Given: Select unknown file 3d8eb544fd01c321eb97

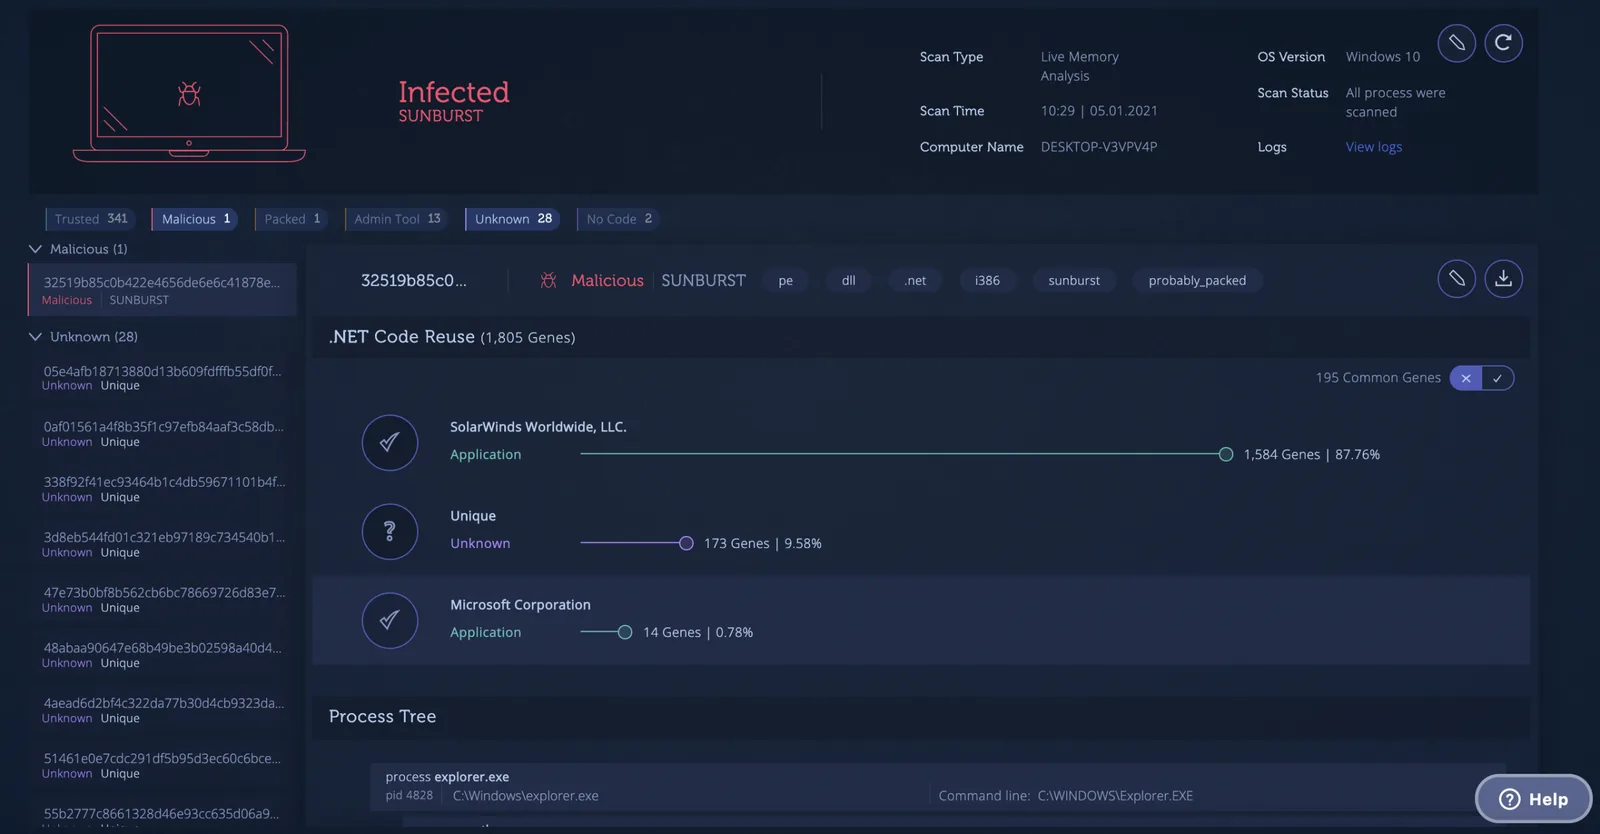Looking at the screenshot, I should point(162,544).
